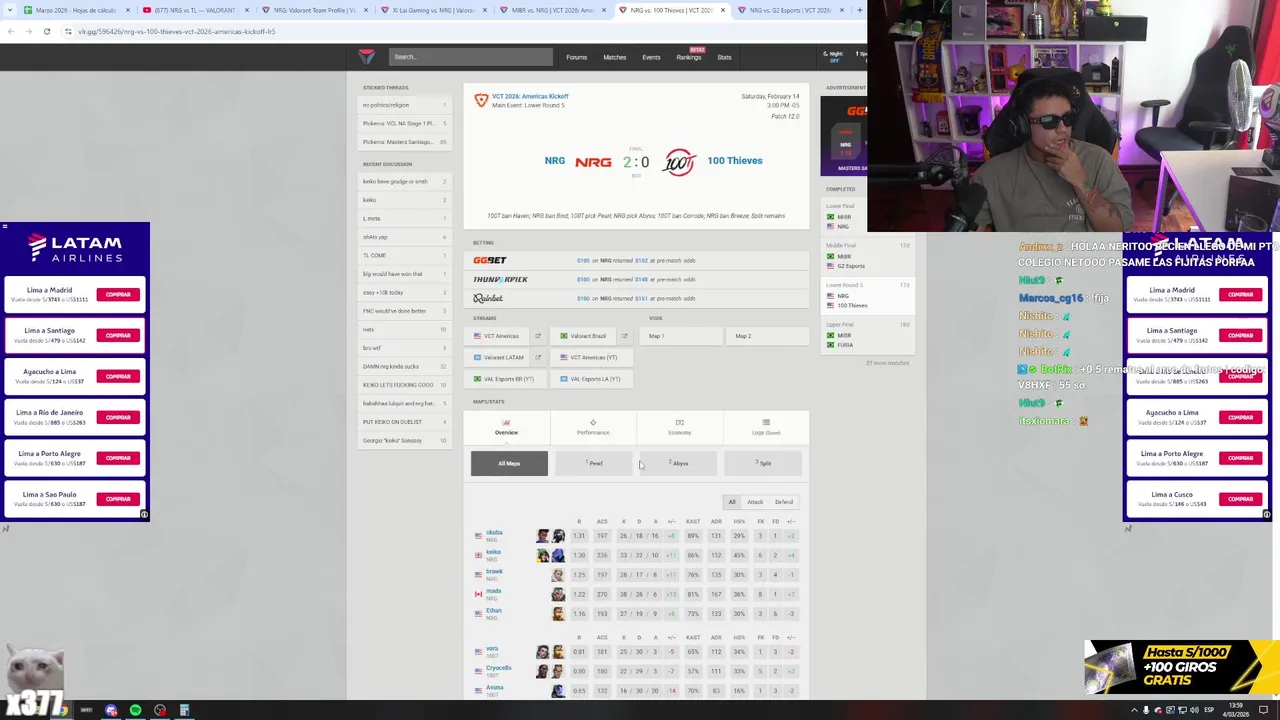Reload the page with the refresh icon
This screenshot has width=1280, height=720.
click(46, 31)
